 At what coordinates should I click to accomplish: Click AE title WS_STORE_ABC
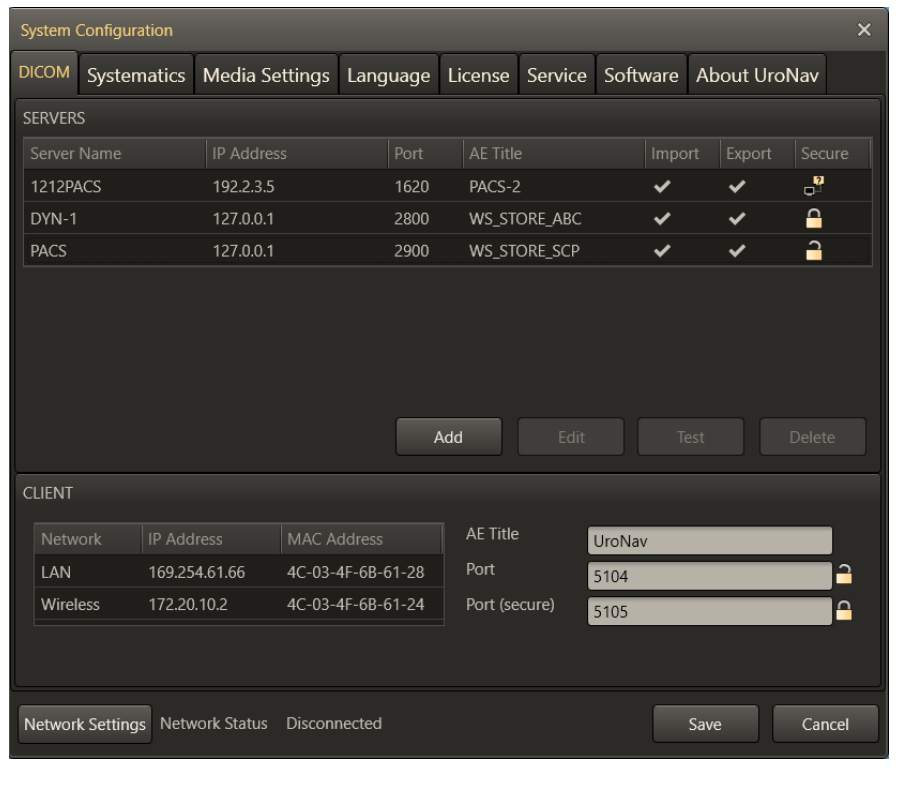(x=525, y=219)
